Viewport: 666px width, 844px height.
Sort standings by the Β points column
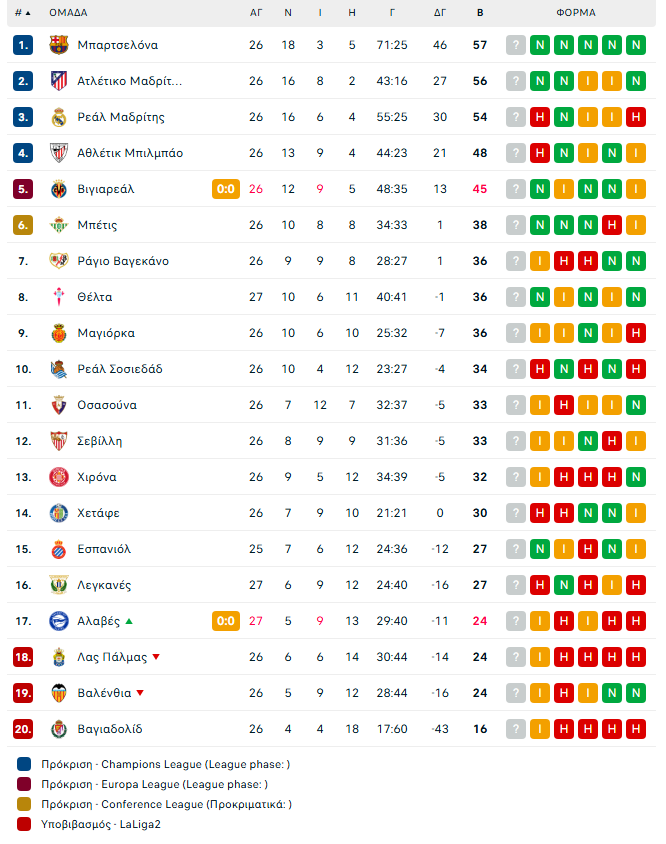point(480,13)
